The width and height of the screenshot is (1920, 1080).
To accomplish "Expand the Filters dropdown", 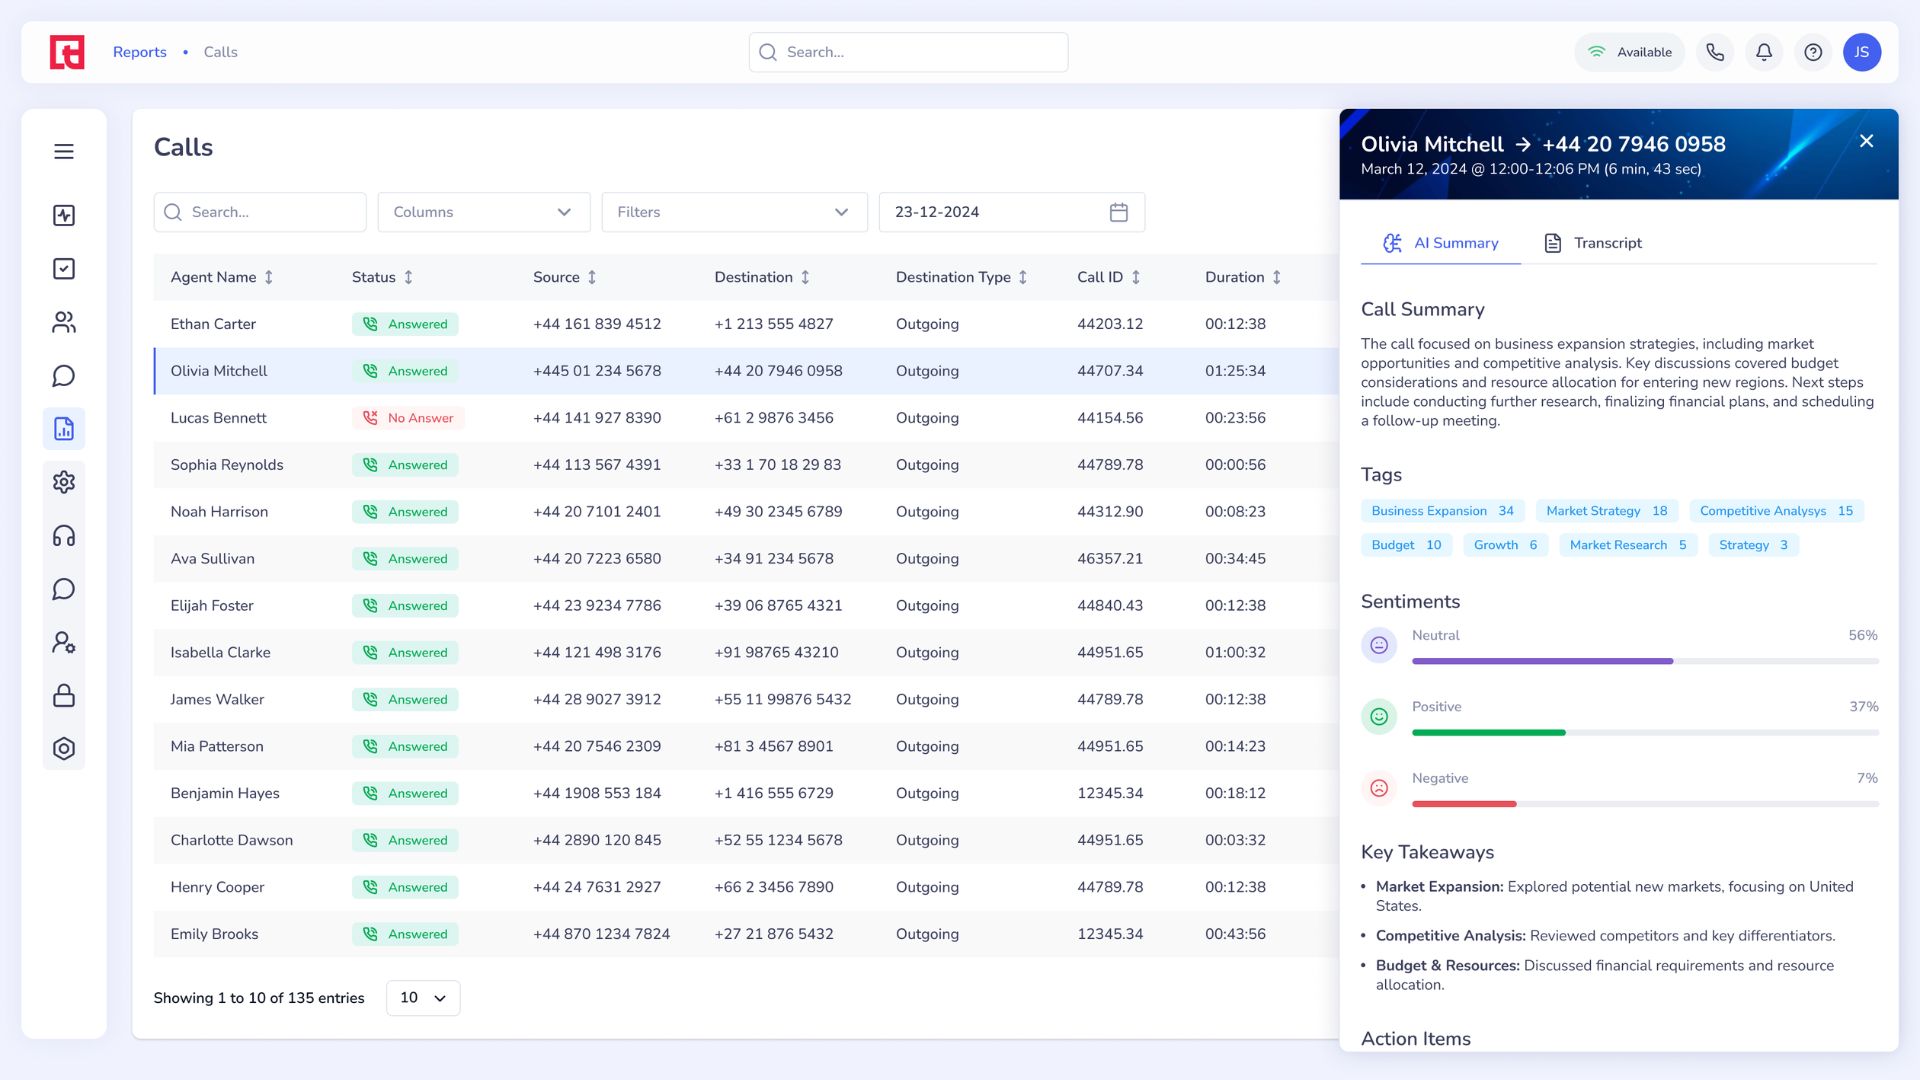I will 734,212.
